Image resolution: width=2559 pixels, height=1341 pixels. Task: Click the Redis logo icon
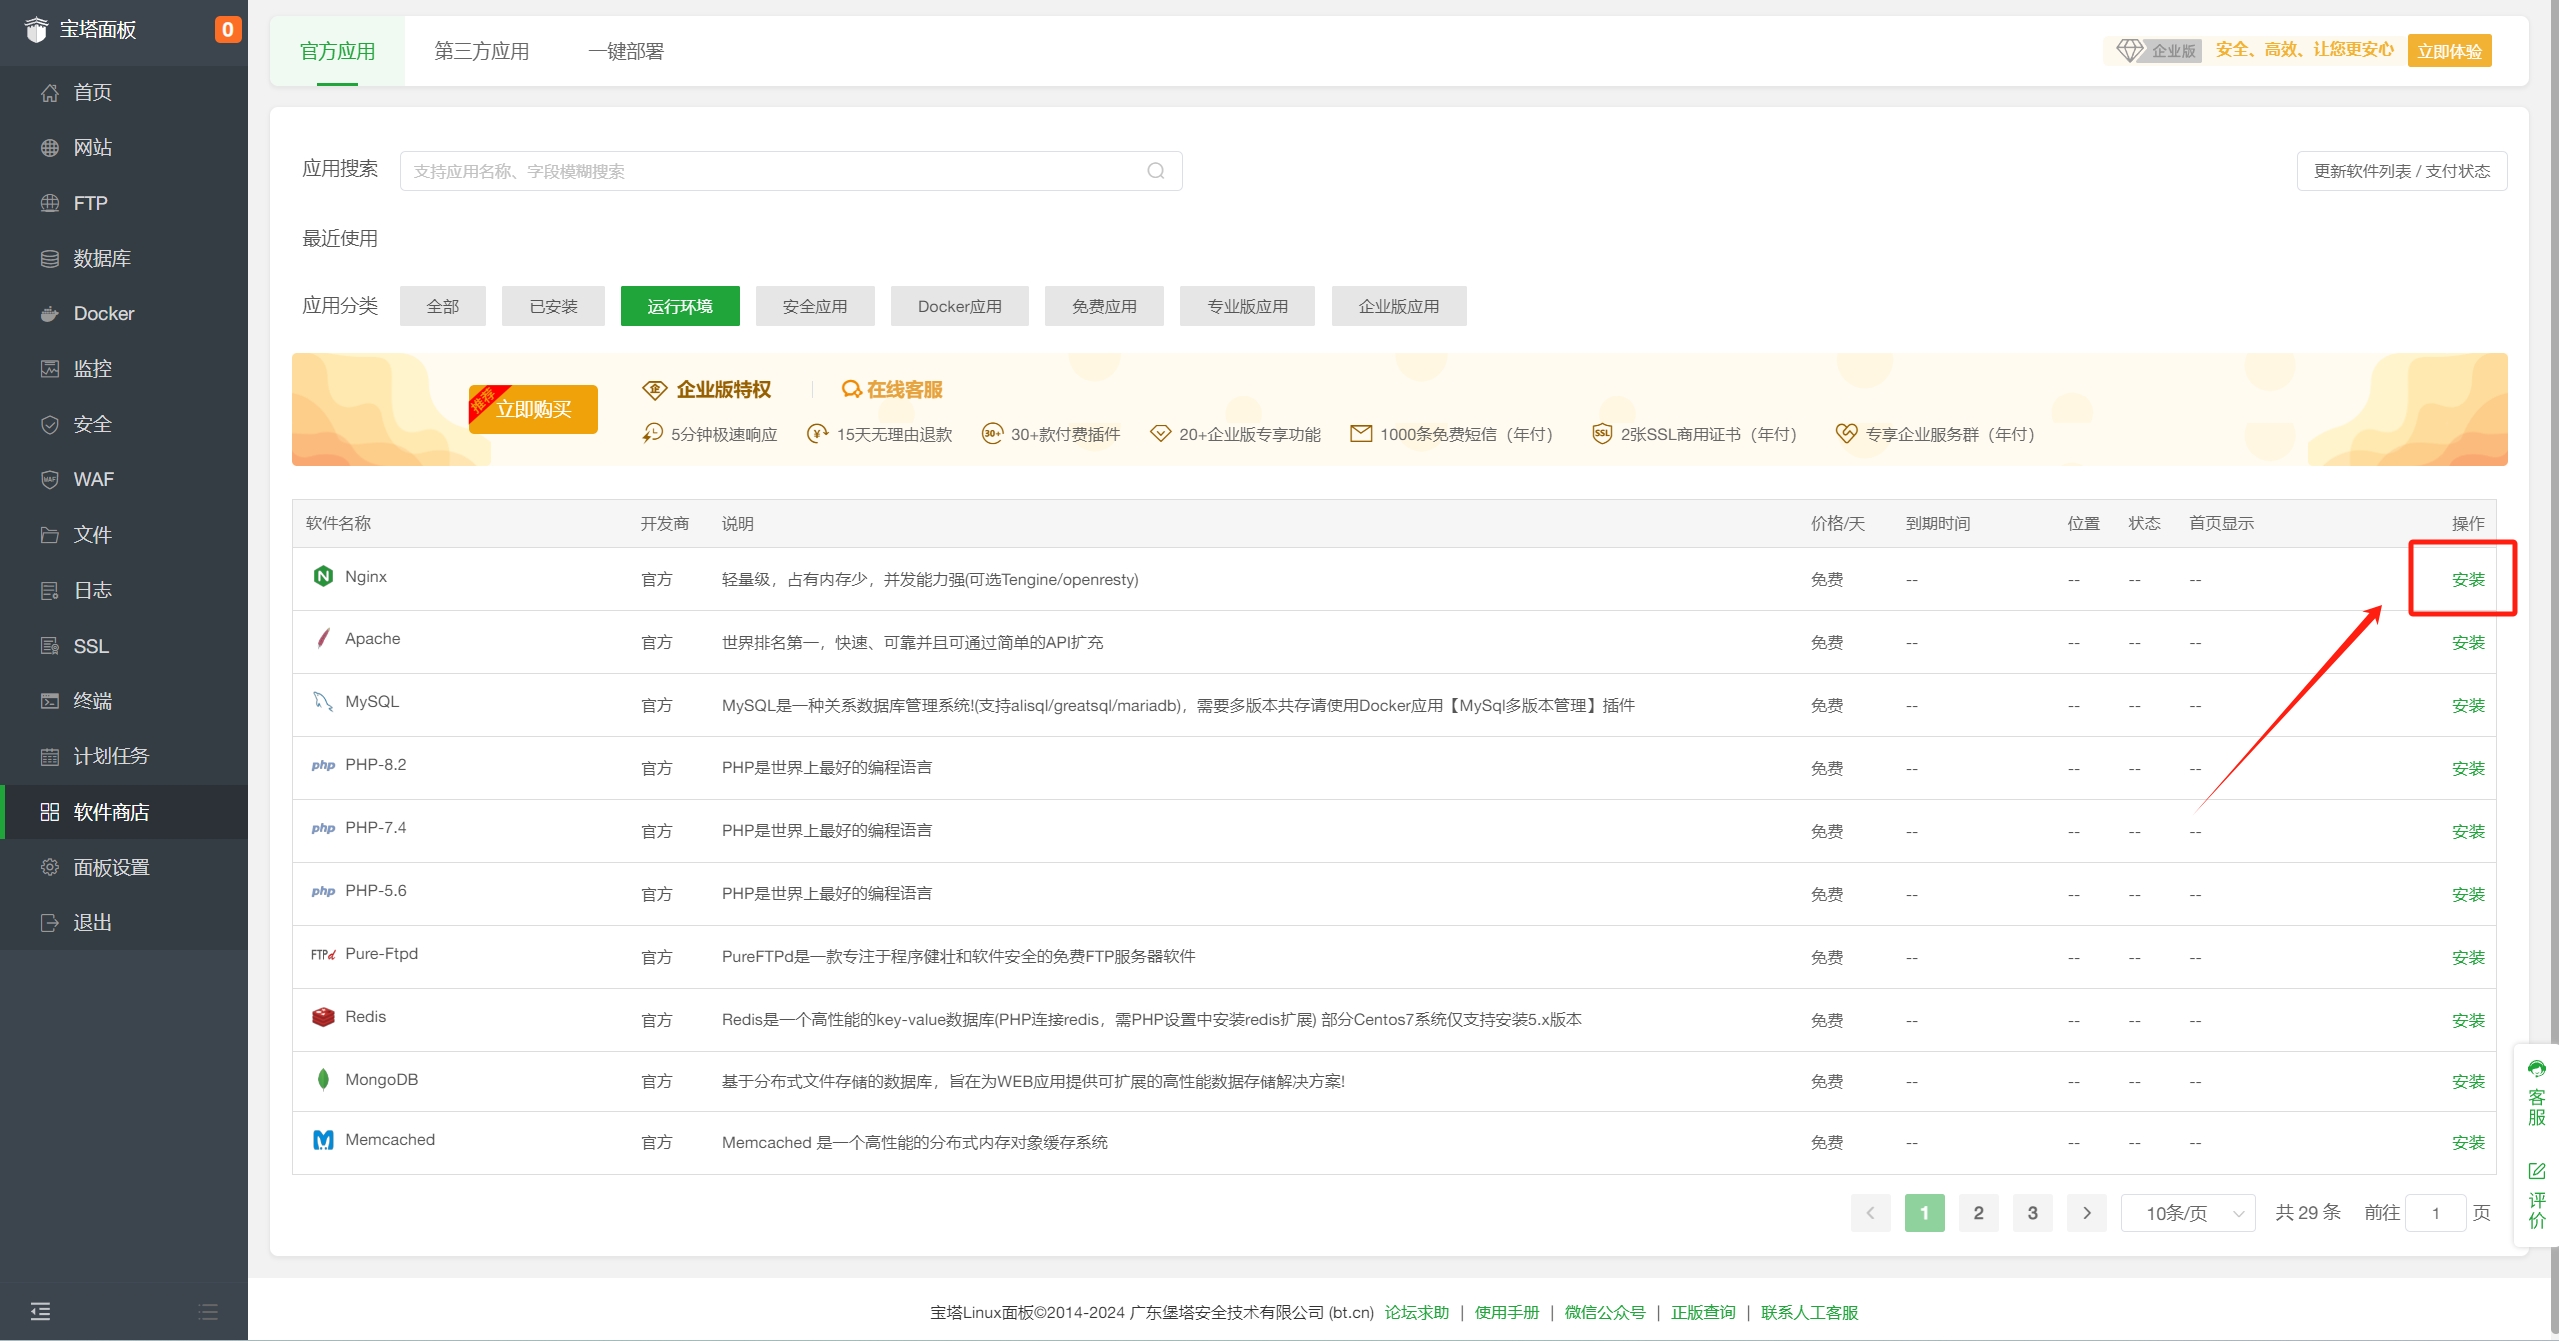click(x=323, y=1017)
